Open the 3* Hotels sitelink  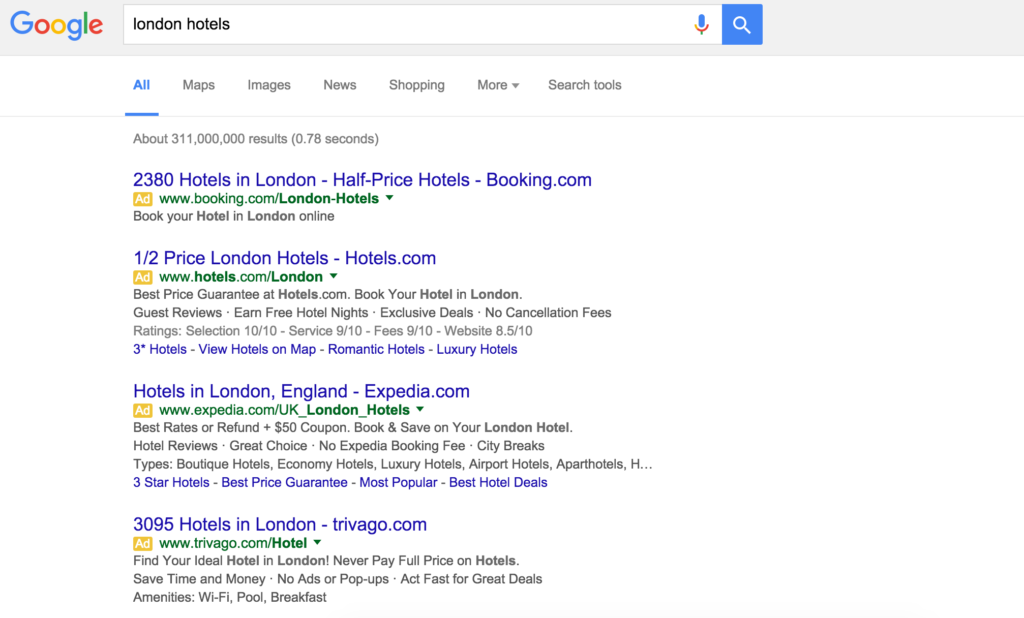click(160, 350)
